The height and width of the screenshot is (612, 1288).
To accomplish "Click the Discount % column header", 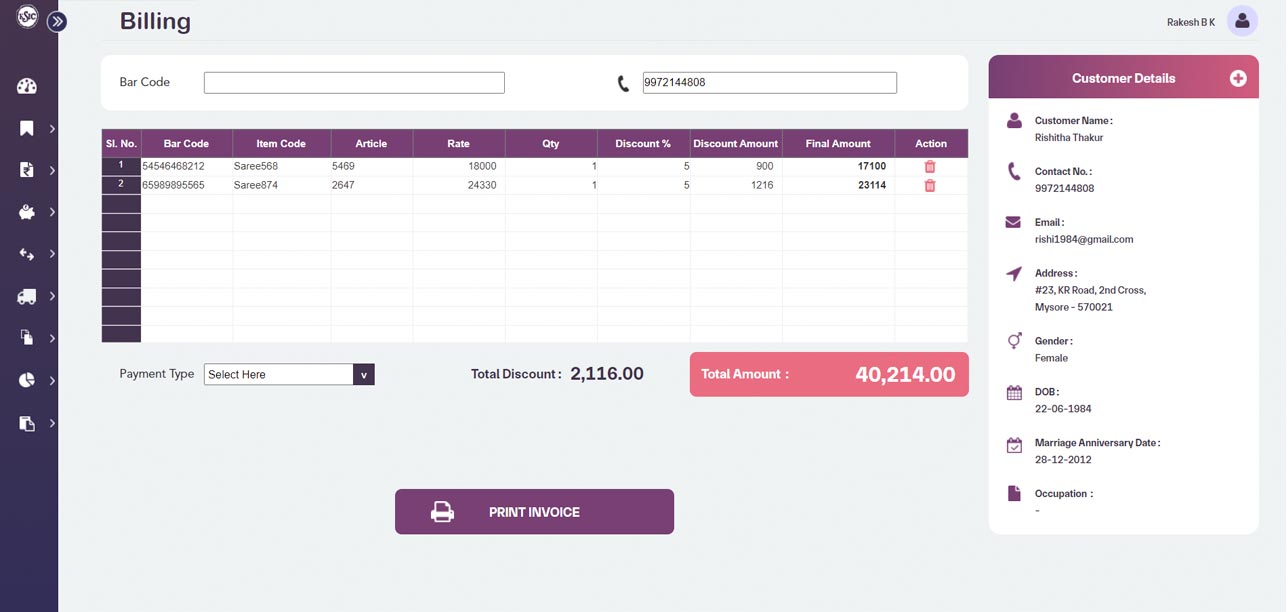I will (643, 144).
